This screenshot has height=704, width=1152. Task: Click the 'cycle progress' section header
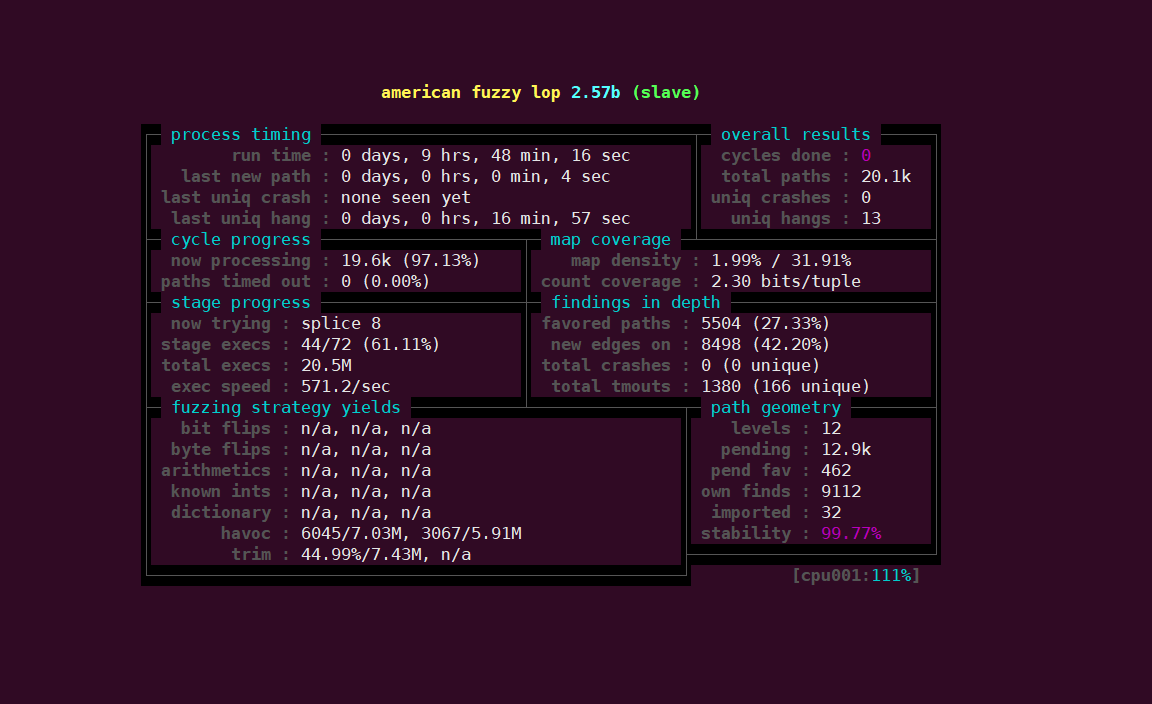[x=241, y=240]
